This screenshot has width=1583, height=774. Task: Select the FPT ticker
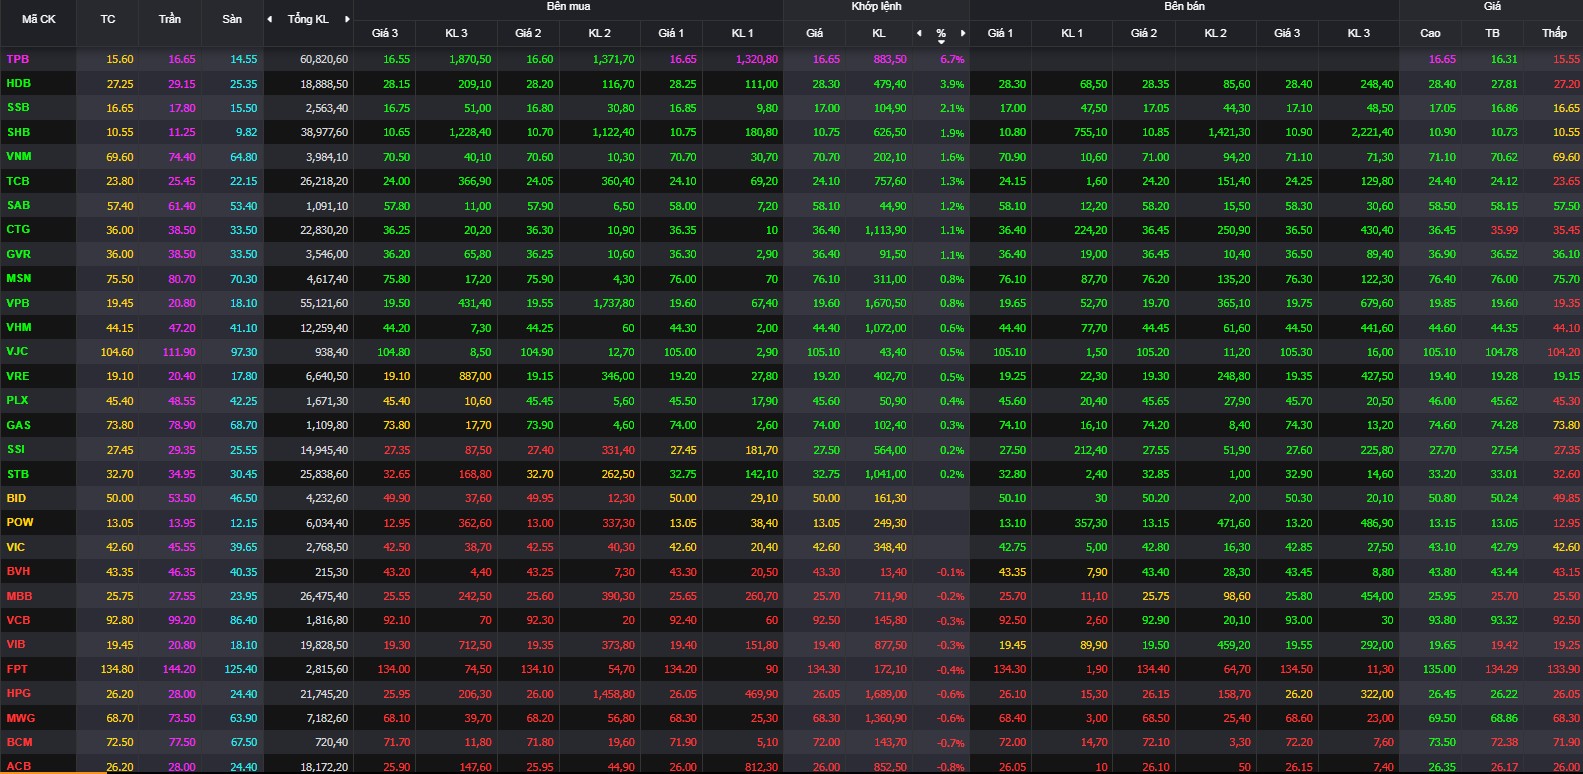coord(17,669)
